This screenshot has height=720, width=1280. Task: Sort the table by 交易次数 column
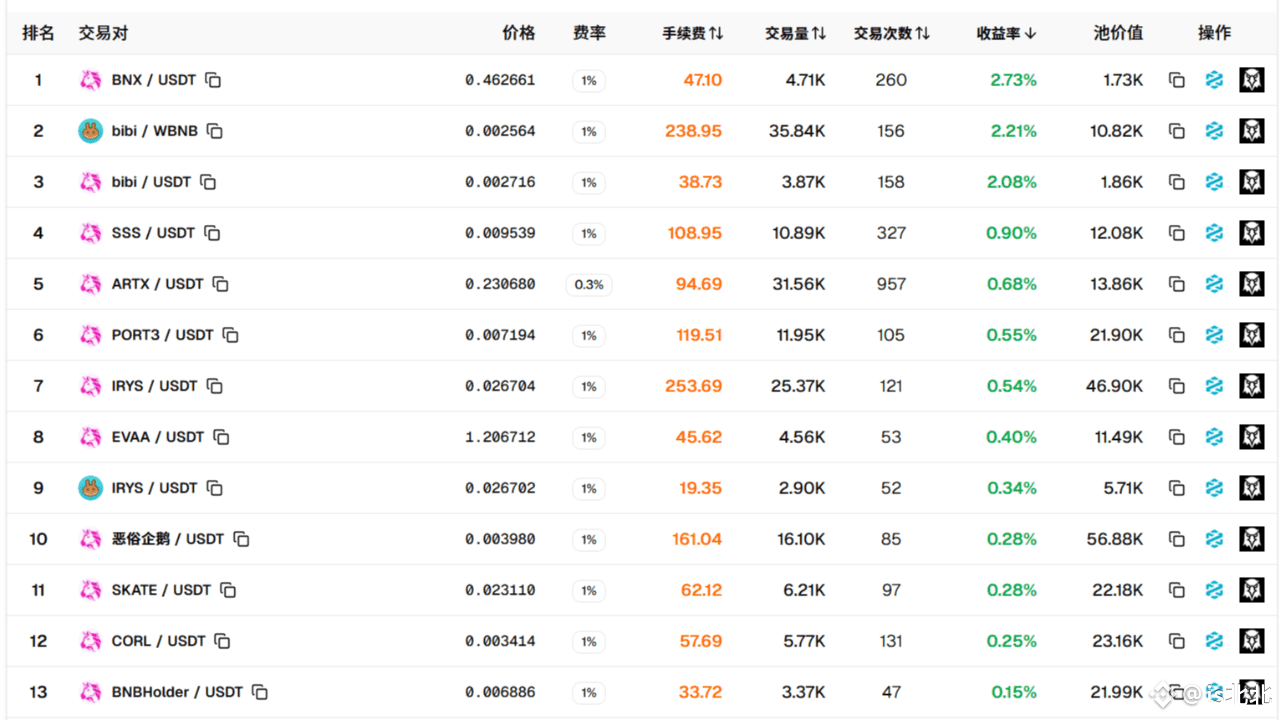tap(892, 33)
